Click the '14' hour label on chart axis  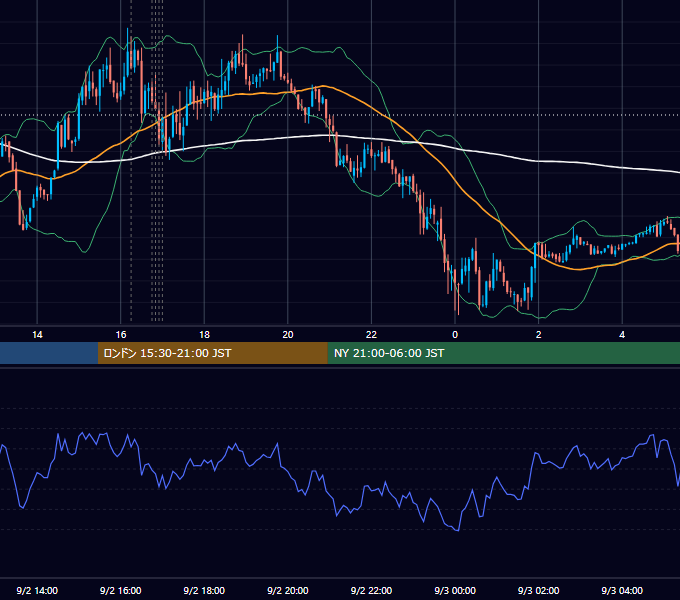tap(37, 335)
